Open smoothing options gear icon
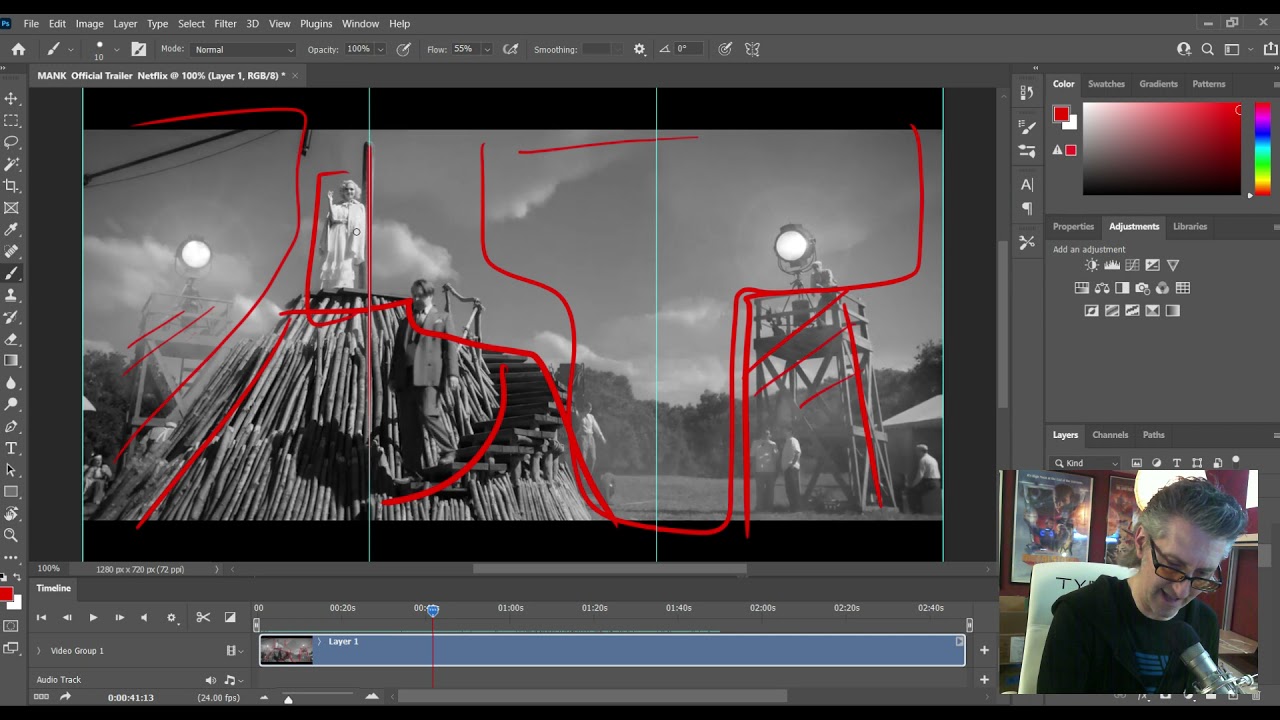The image size is (1280, 720). point(640,49)
